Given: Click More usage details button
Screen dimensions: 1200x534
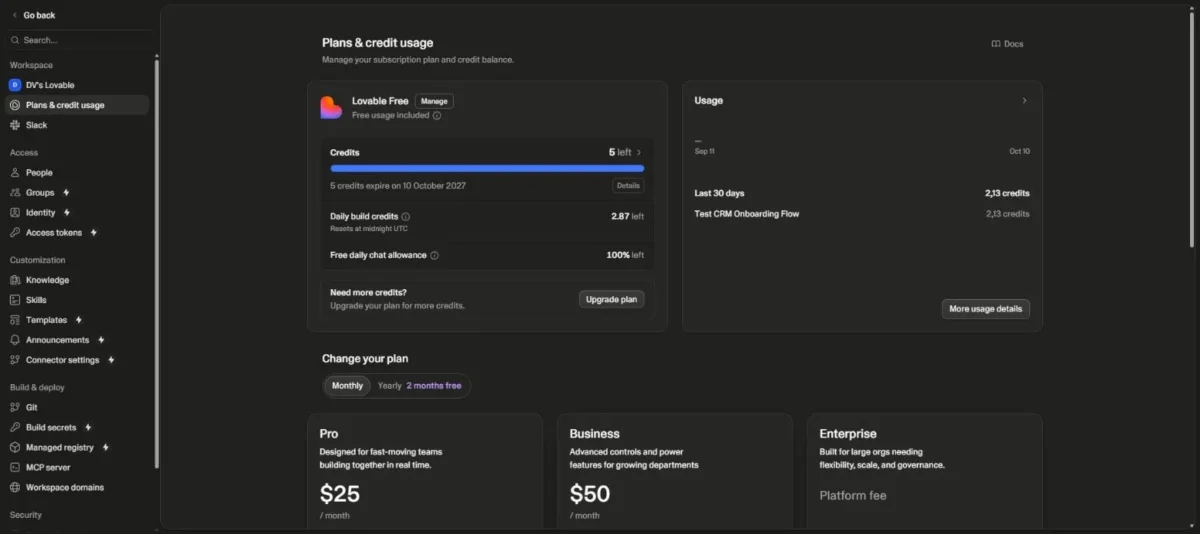Looking at the screenshot, I should tap(985, 309).
